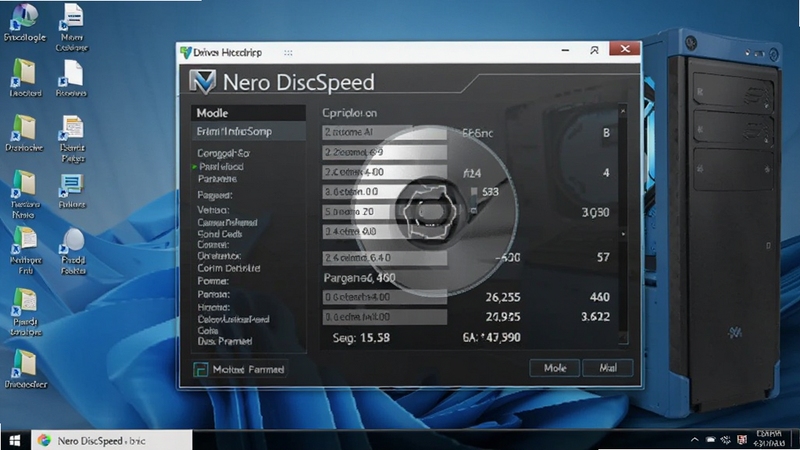Image resolution: width=800 pixels, height=450 pixels.
Task: Click the value 26,255
Action: 503,297
